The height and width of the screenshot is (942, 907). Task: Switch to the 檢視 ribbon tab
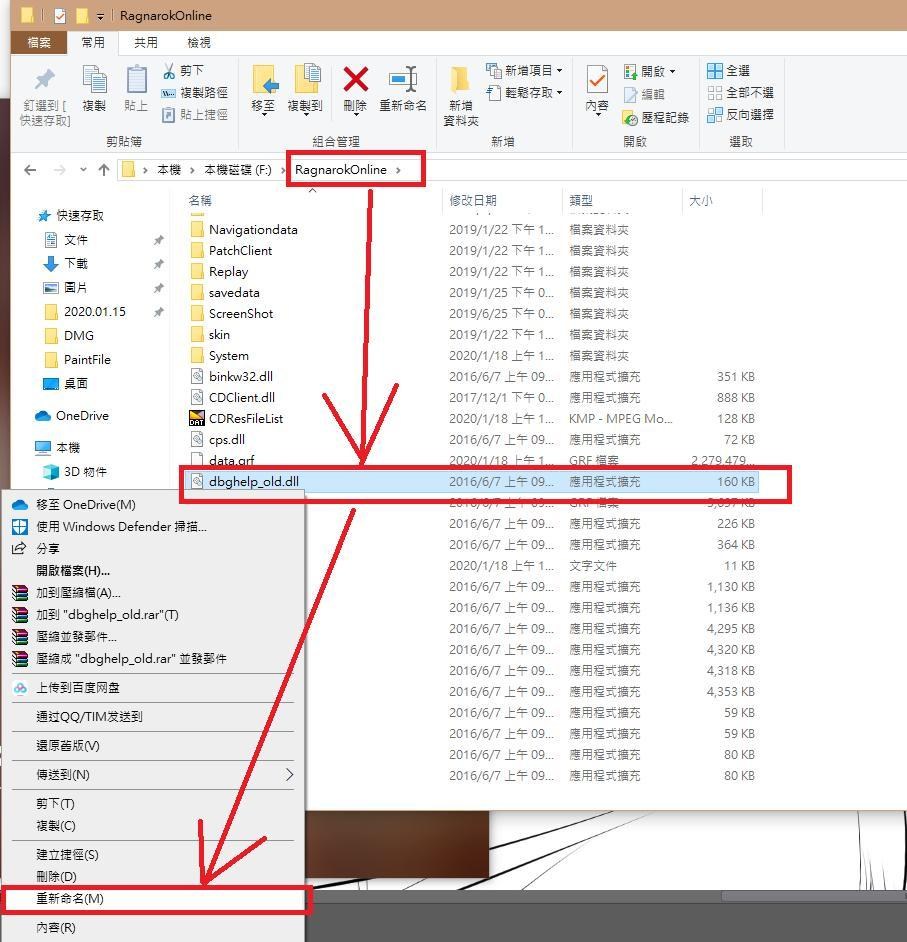click(199, 43)
